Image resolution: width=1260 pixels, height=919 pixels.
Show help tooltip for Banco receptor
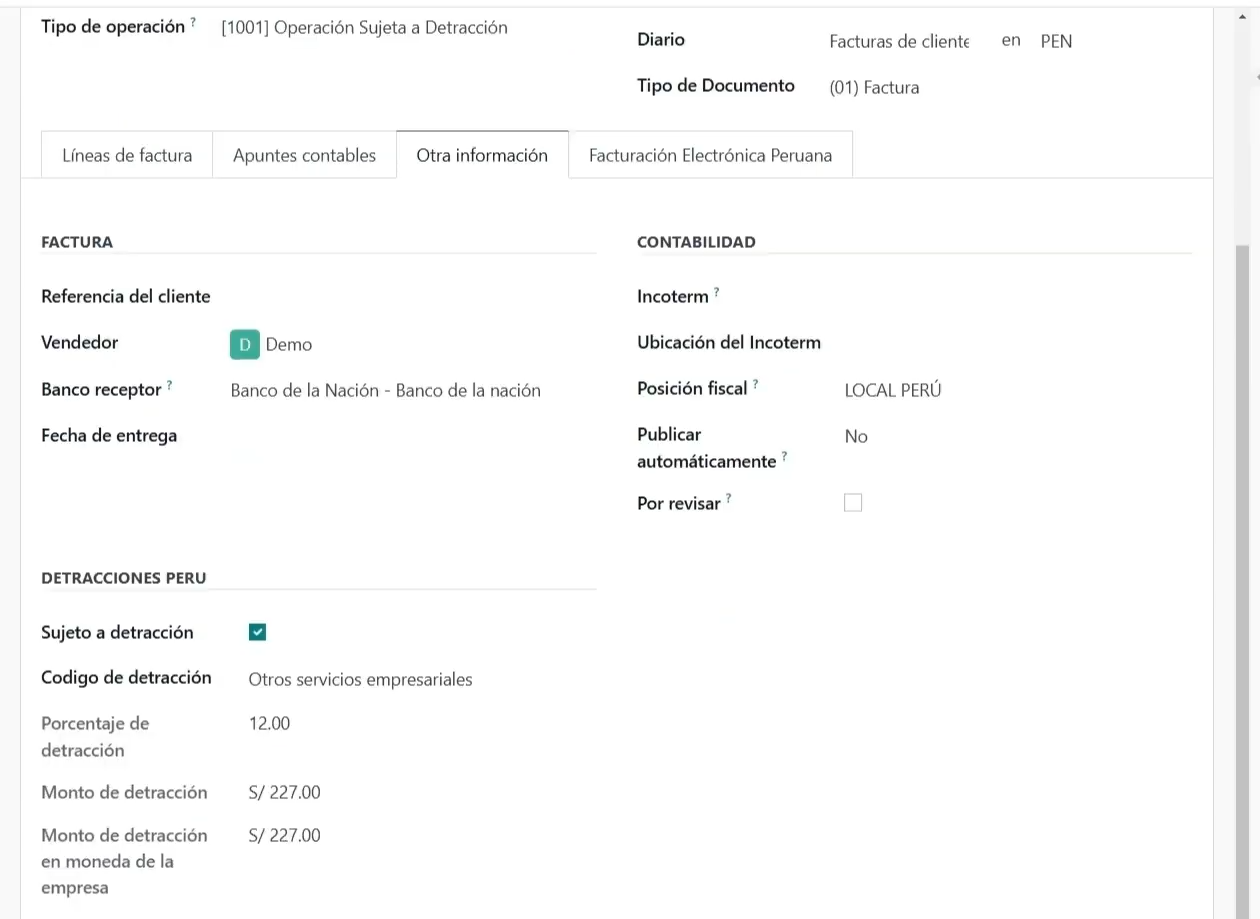pyautogui.click(x=170, y=384)
